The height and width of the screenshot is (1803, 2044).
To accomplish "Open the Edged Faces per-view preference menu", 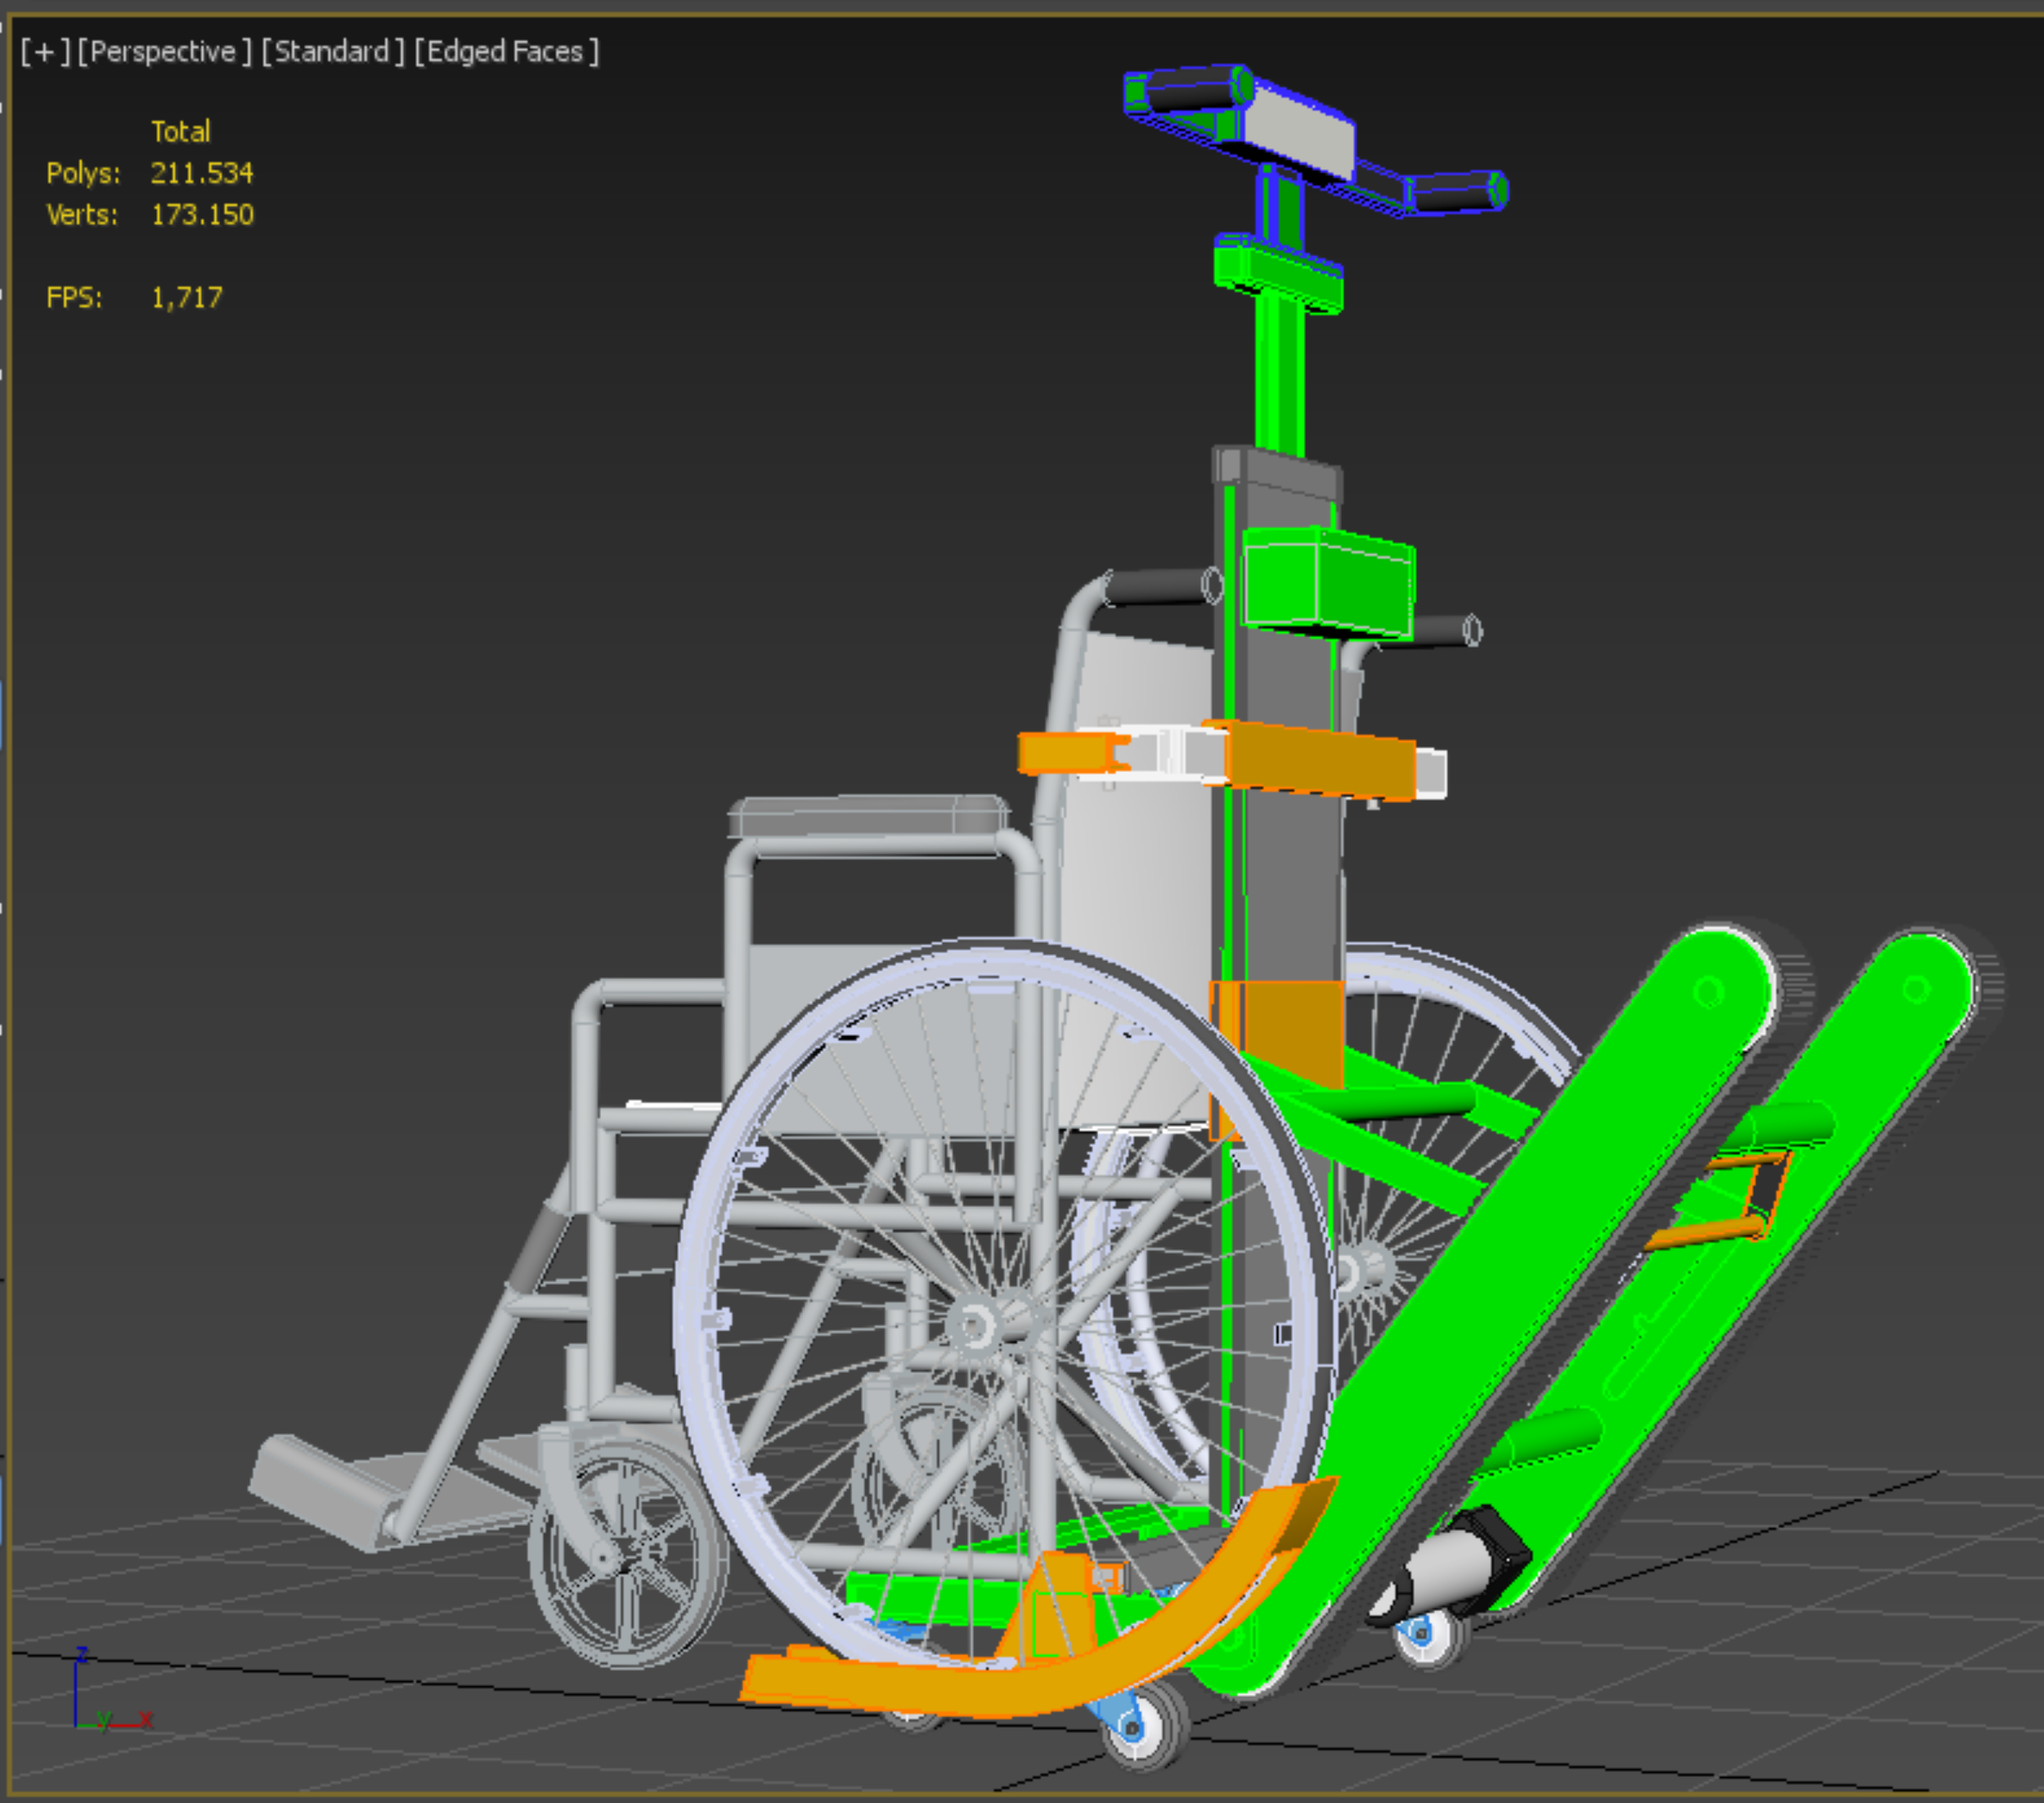I will pos(506,52).
